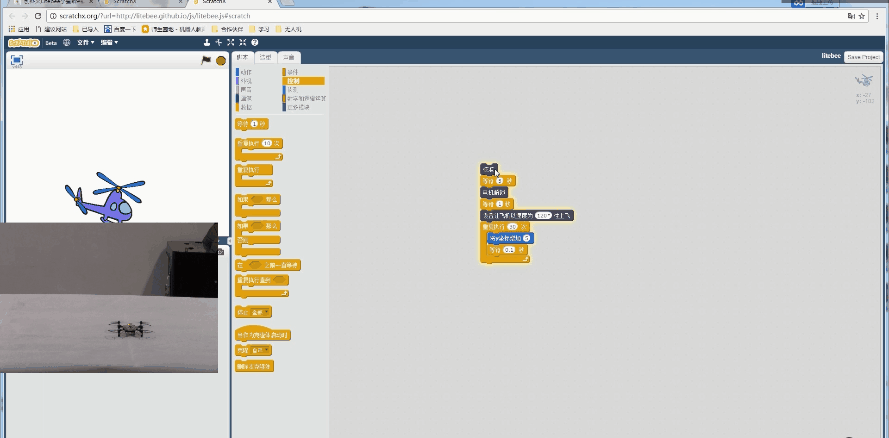
Task: Open the File dropdown menu
Action: [x=86, y=42]
